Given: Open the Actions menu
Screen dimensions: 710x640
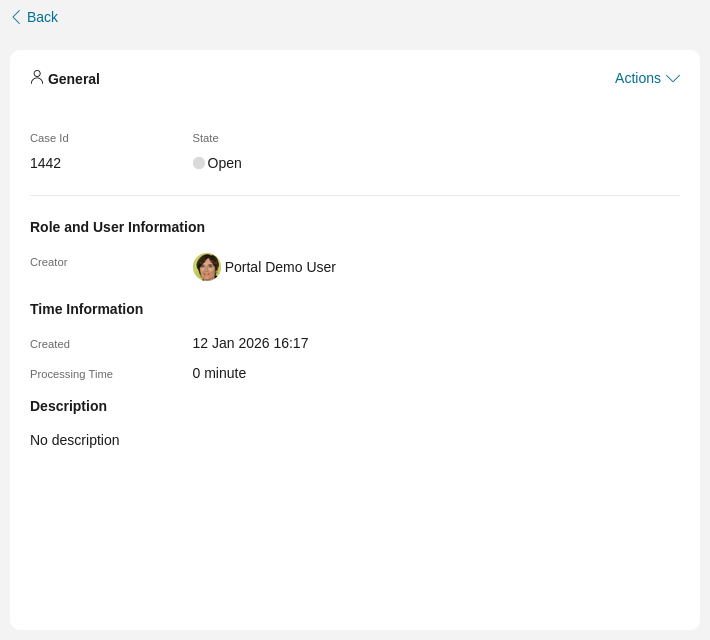Looking at the screenshot, I should (637, 78).
